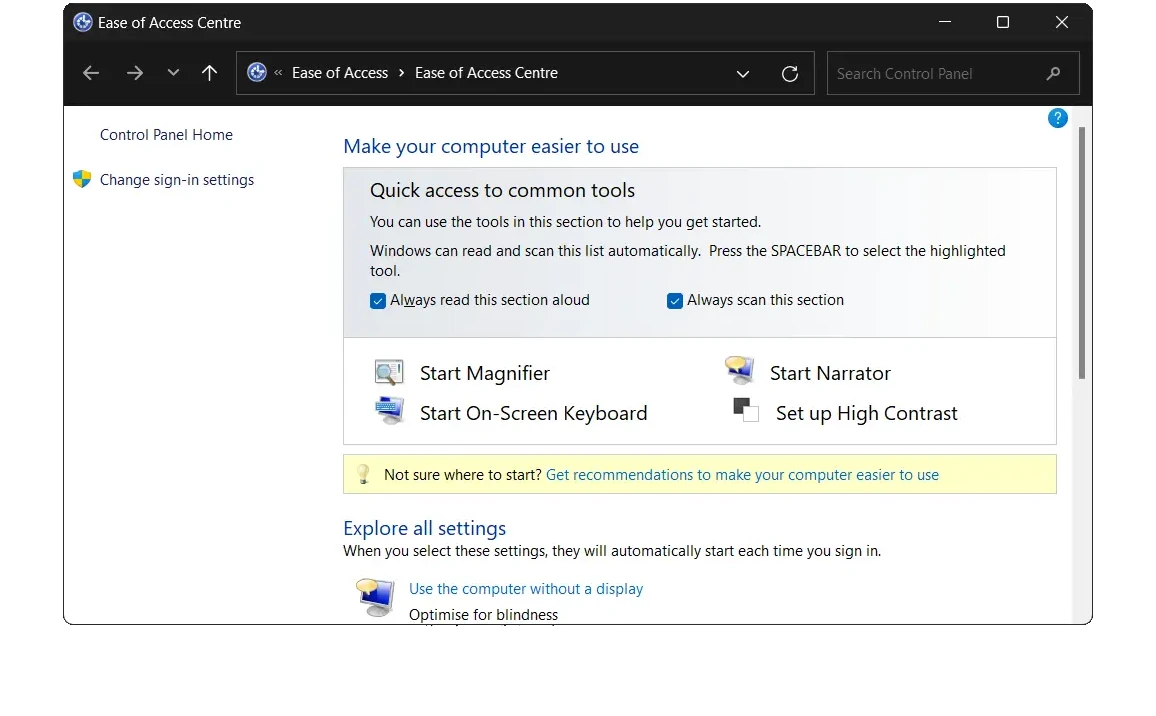Click the light bulb tip icon
Screen dimensions: 1156x716
(363, 474)
